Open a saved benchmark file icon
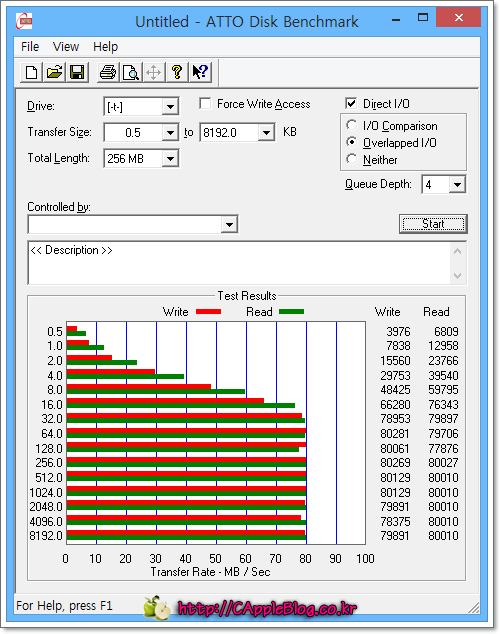This screenshot has height=634, width=500. click(54, 73)
